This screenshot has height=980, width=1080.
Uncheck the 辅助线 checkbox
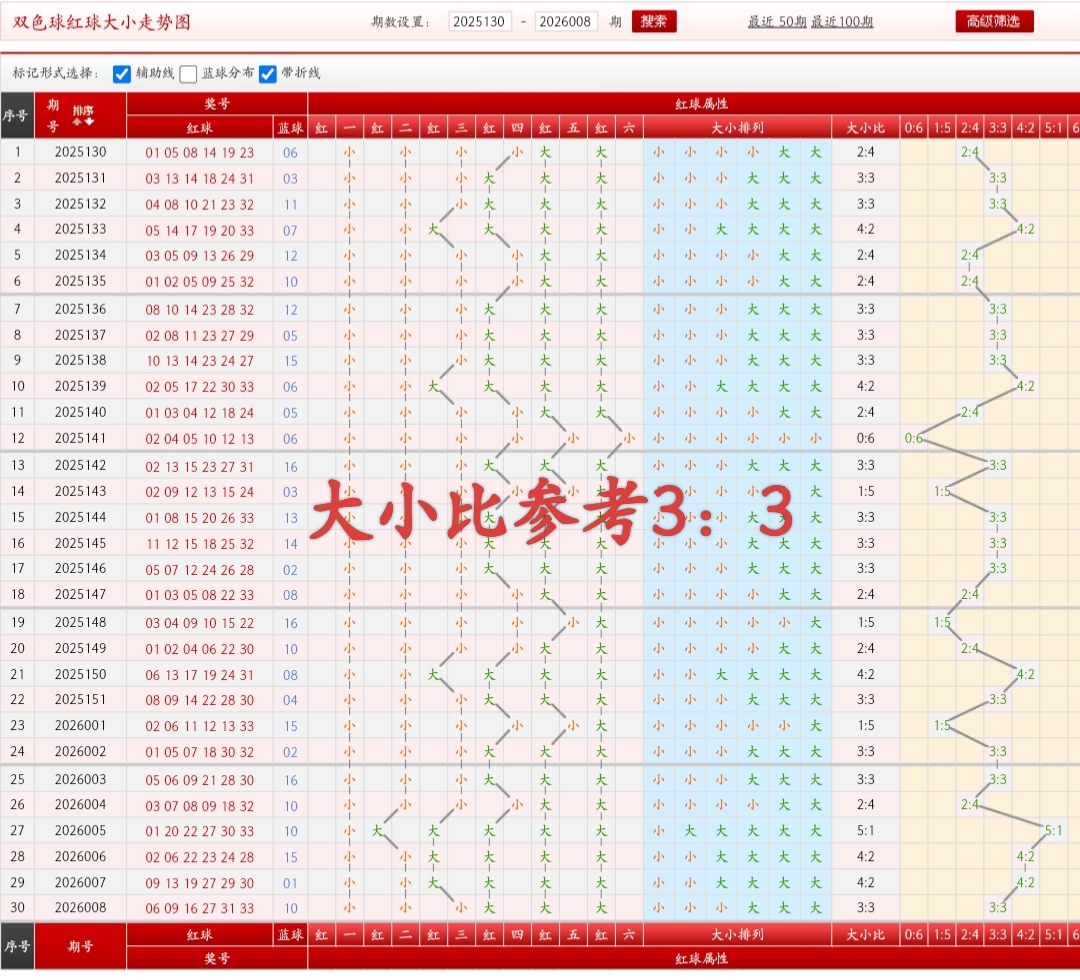pos(122,74)
